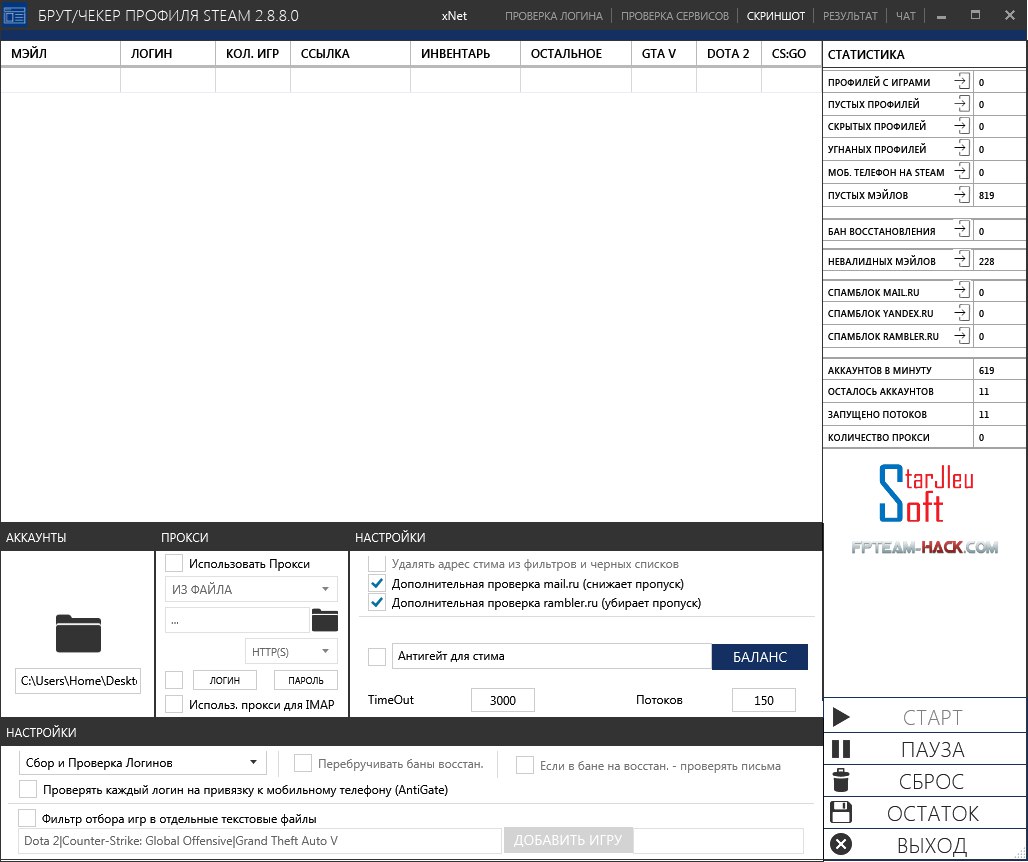This screenshot has width=1028, height=862.
Task: Reset stats with СБРОС text
Action: click(931, 781)
